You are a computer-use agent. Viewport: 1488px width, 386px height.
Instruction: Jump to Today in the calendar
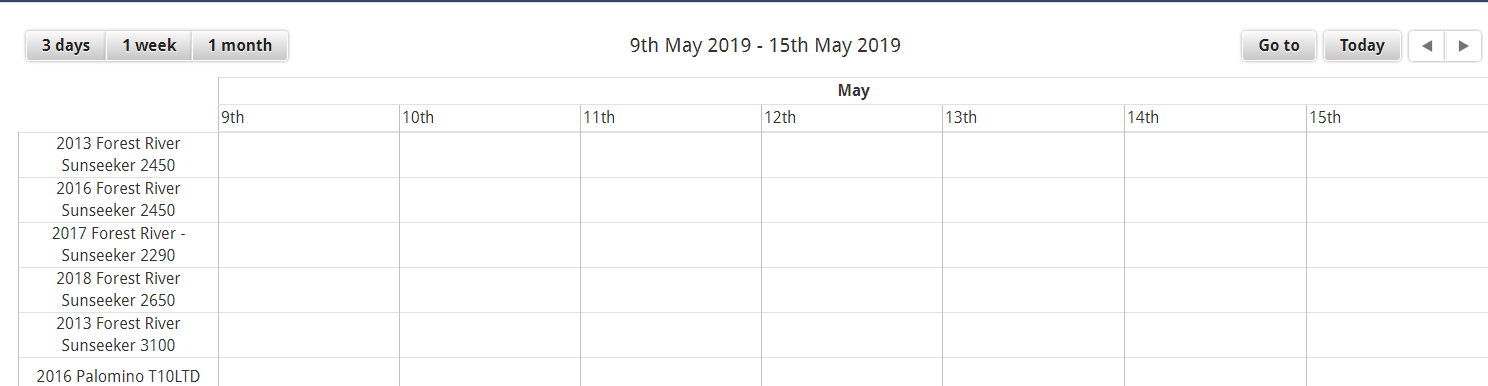(x=1362, y=46)
